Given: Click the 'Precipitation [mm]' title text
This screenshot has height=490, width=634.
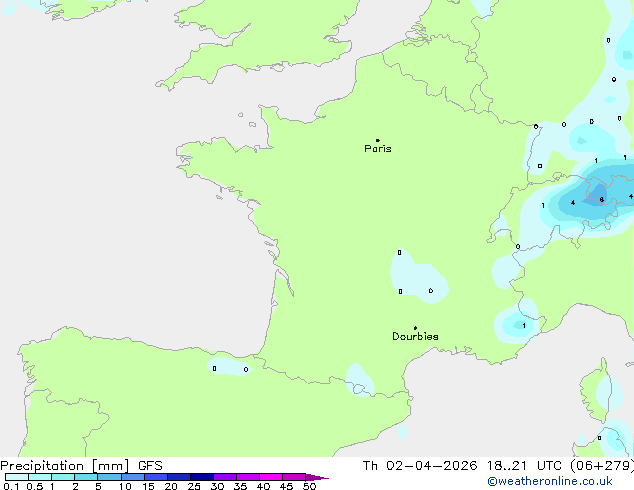Looking at the screenshot, I should (65, 466).
